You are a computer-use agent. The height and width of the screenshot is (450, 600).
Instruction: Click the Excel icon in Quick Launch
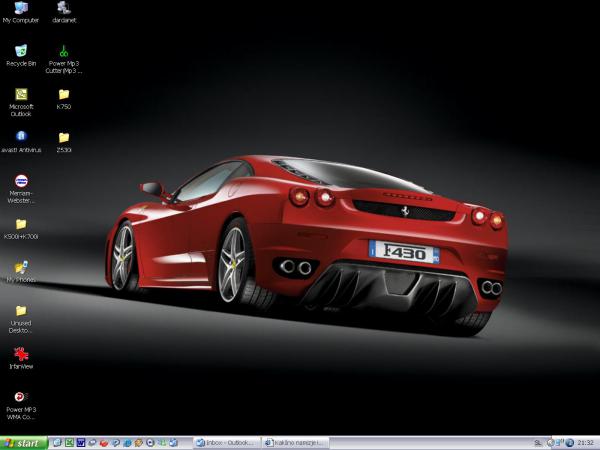[70, 442]
